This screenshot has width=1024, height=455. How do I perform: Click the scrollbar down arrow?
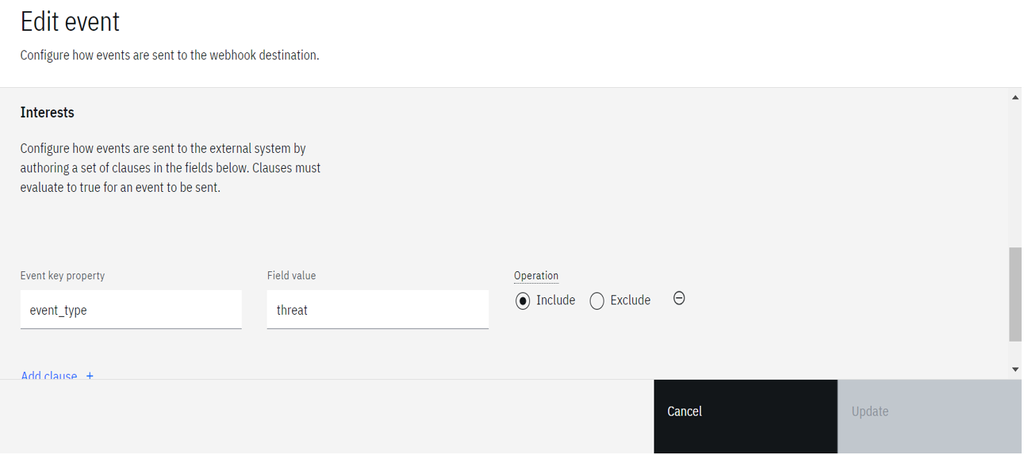coord(1016,369)
